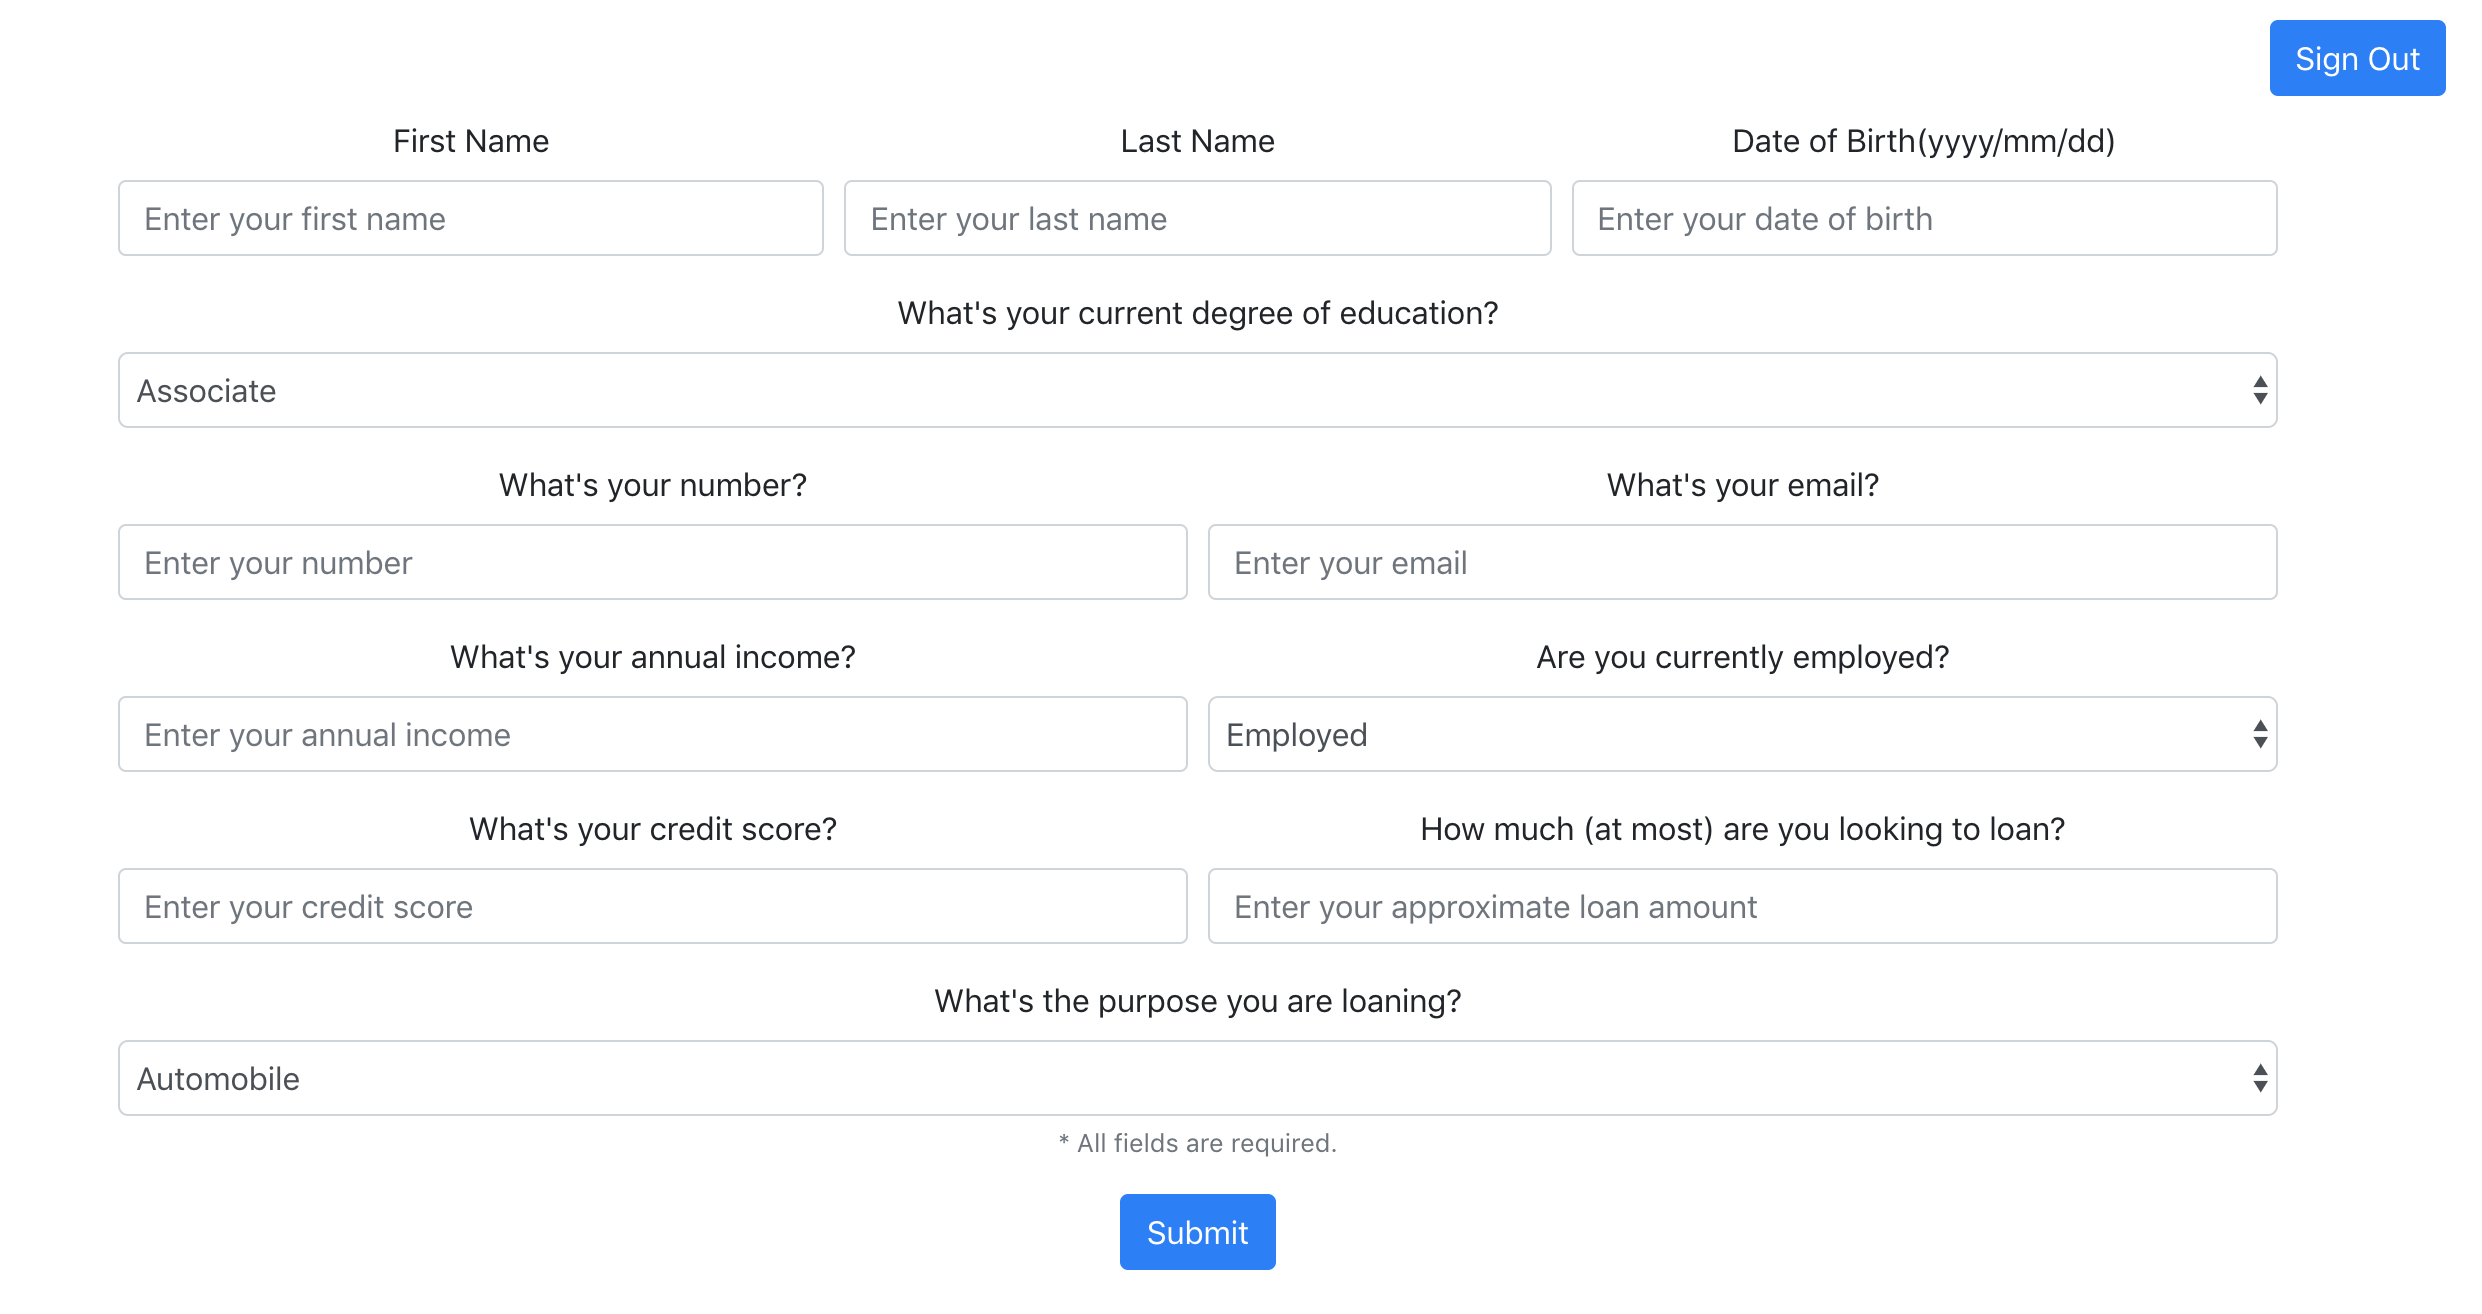This screenshot has width=2482, height=1314.
Task: Click the arrow icon on Employed dropdown
Action: (2259, 735)
